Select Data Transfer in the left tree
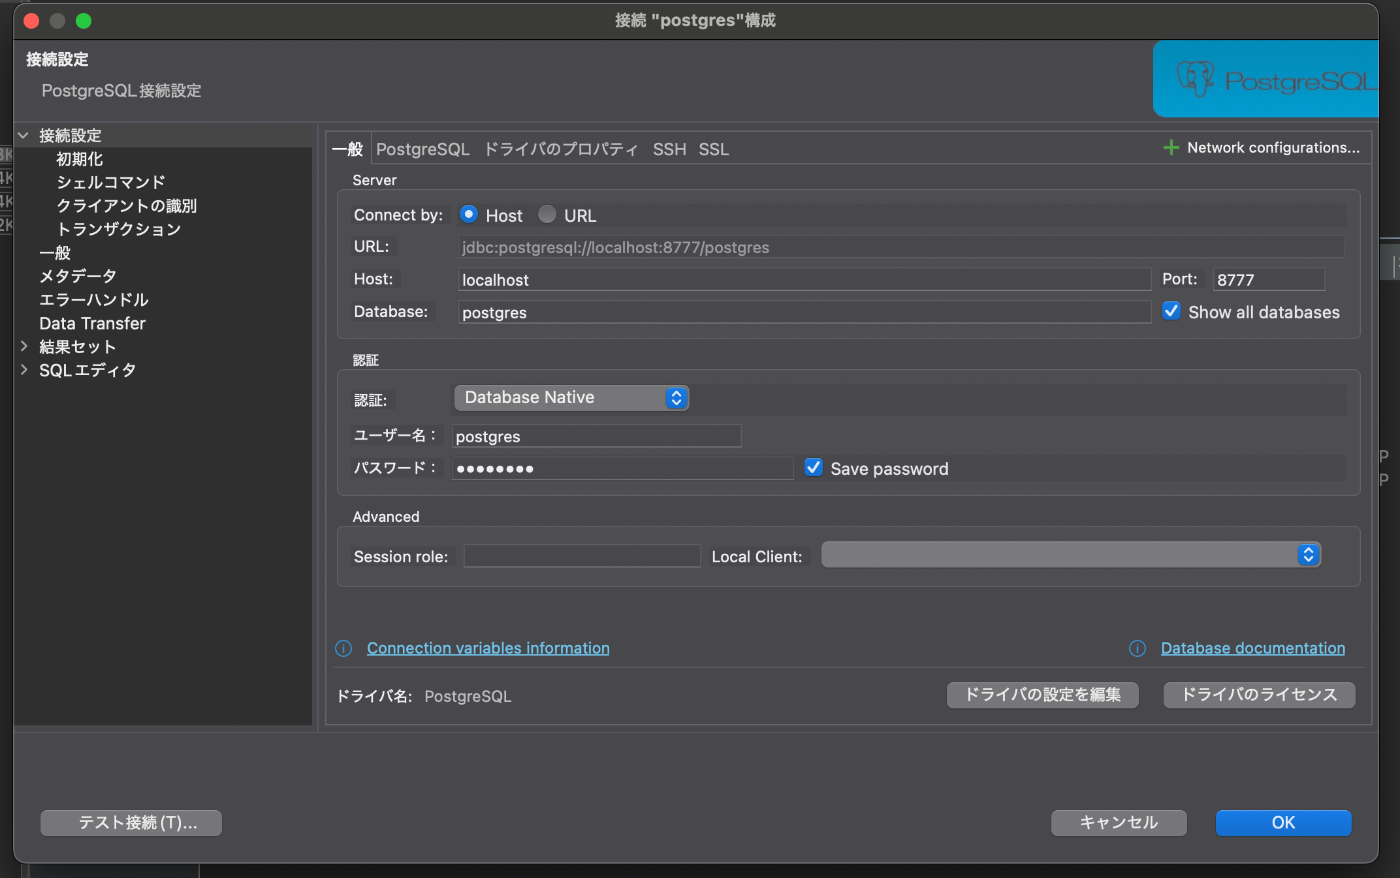 click(92, 323)
